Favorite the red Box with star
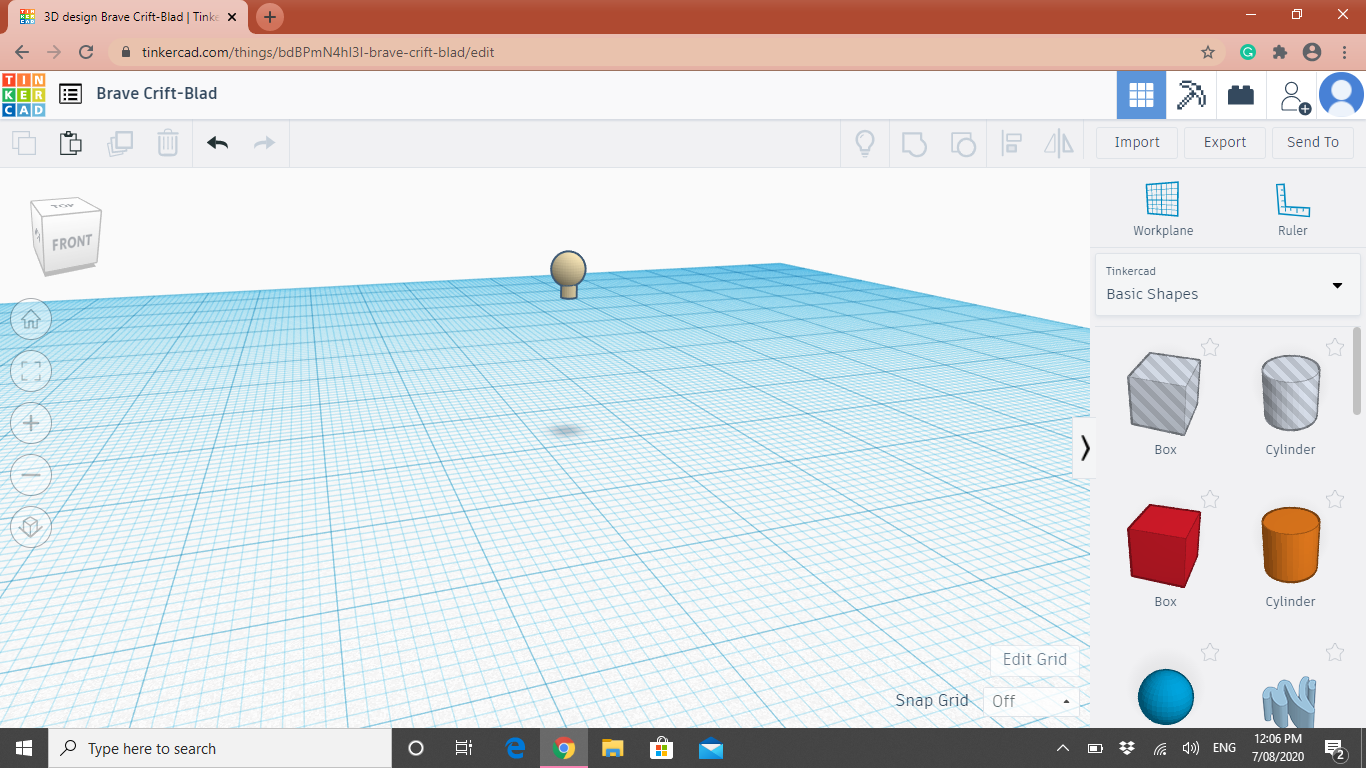The image size is (1366, 768). pos(1210,499)
